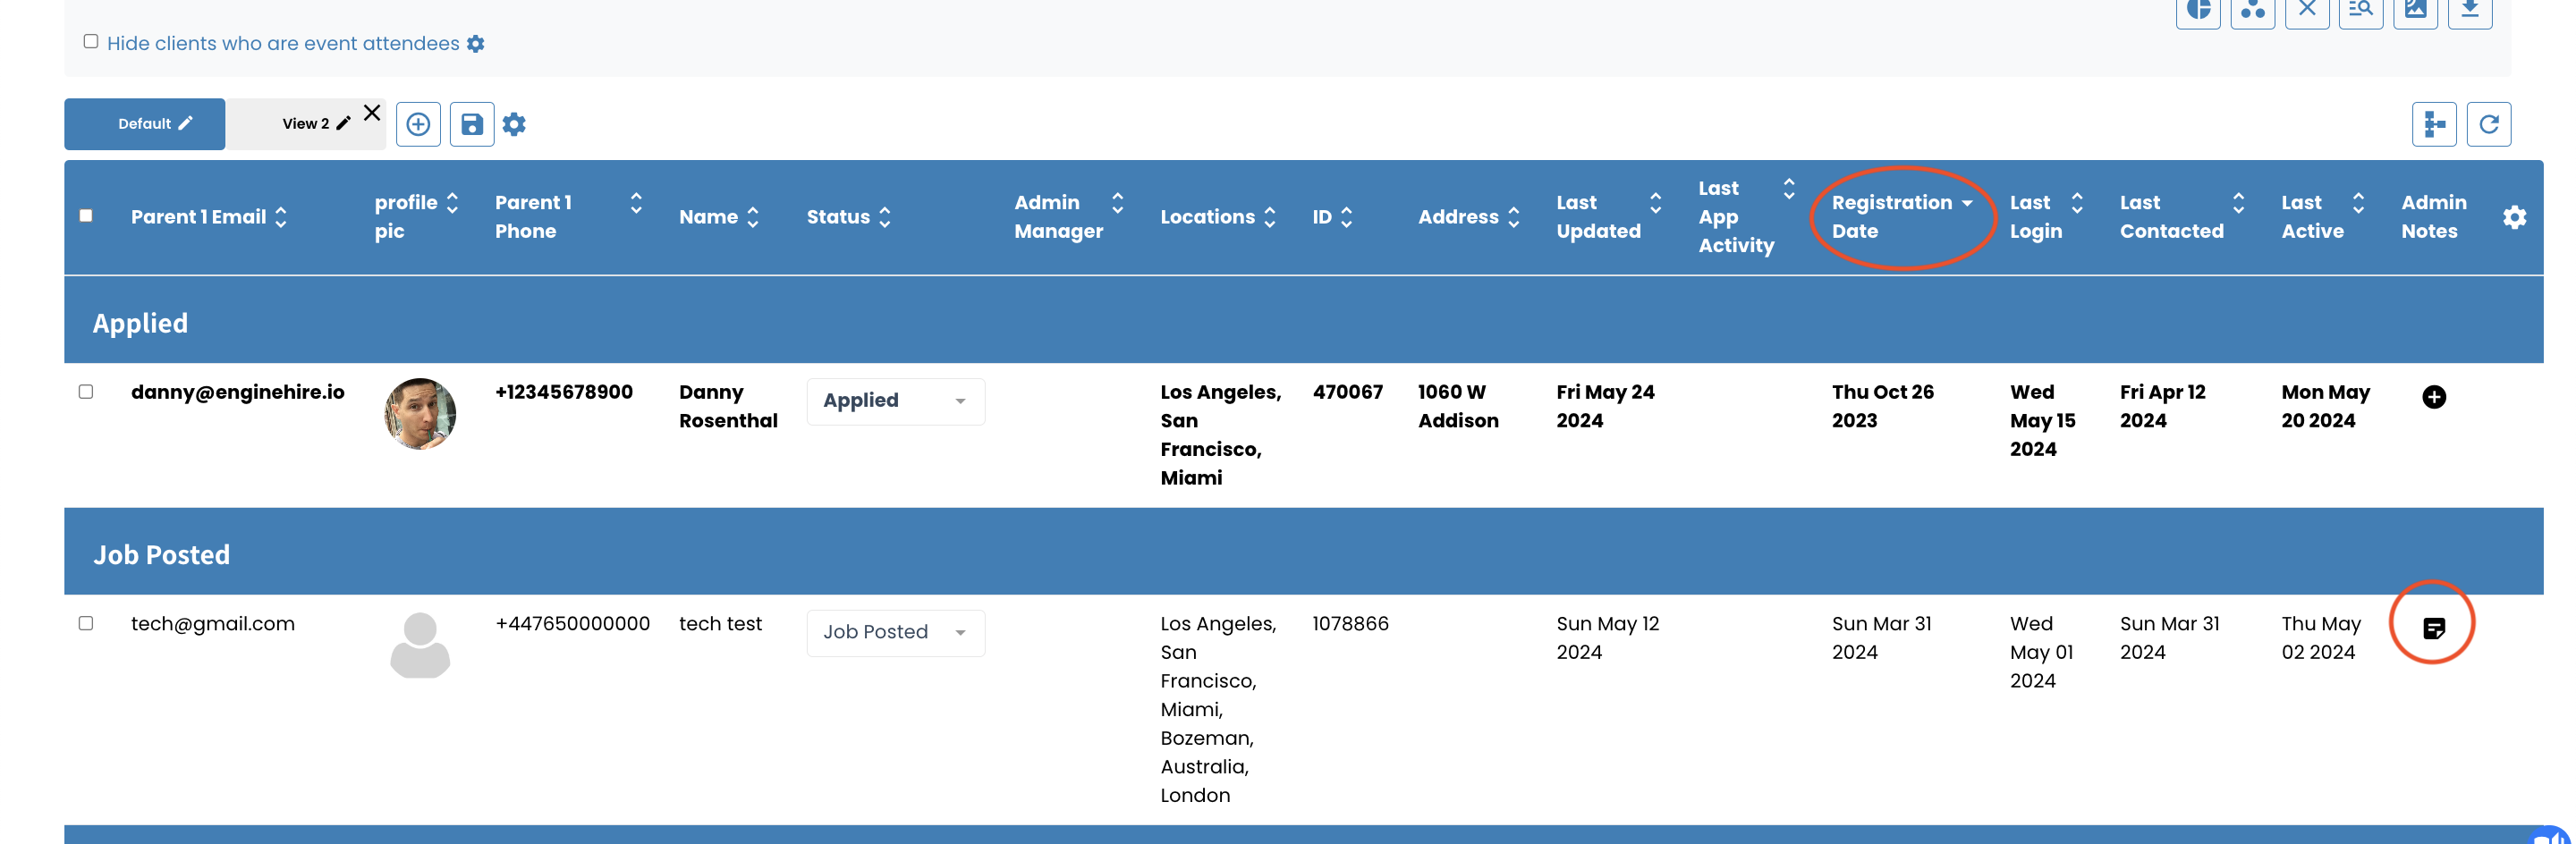Image resolution: width=2576 pixels, height=844 pixels.
Task: Switch to the Default view tab
Action: pos(144,124)
